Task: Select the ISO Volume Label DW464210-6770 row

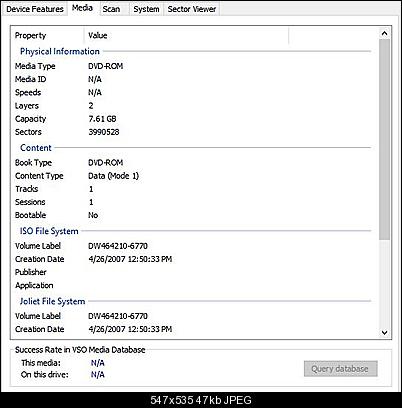Action: (193, 246)
